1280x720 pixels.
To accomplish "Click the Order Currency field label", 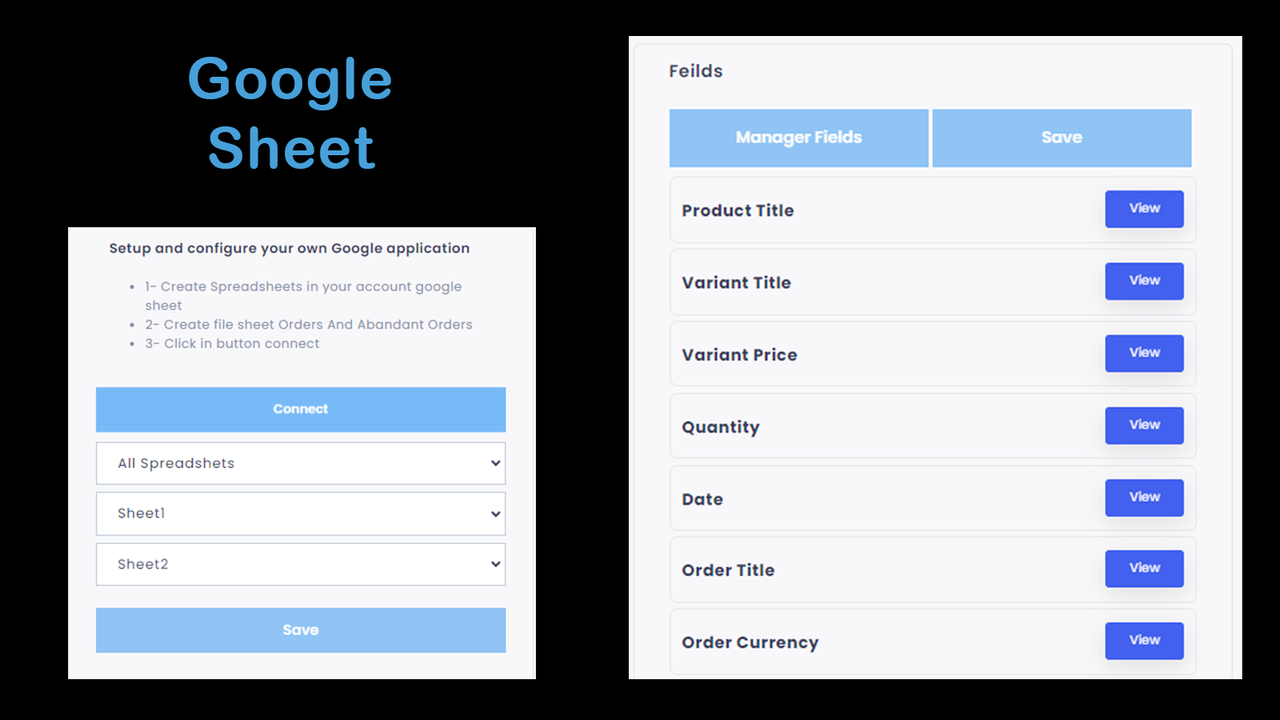I will click(x=750, y=642).
